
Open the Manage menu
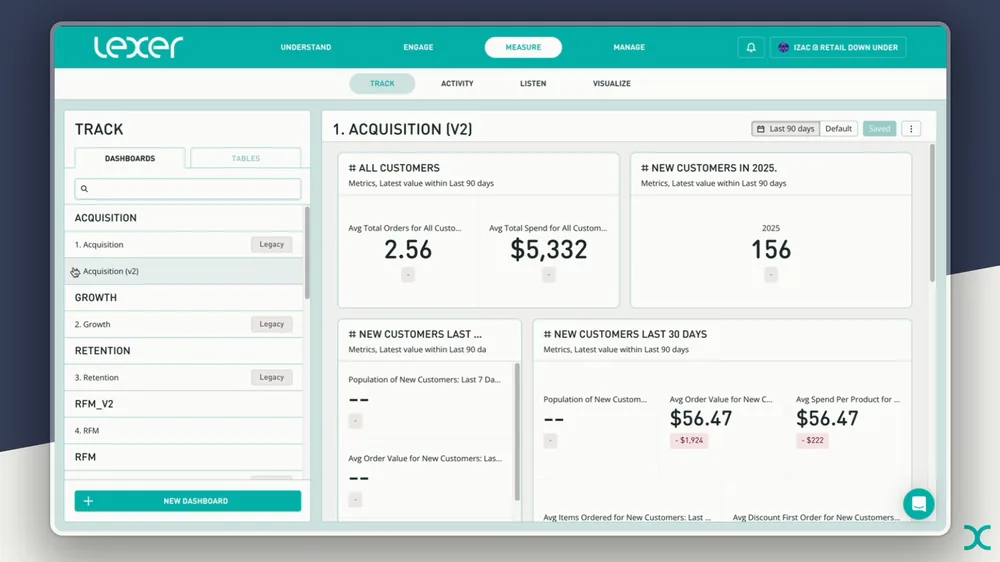click(x=629, y=47)
